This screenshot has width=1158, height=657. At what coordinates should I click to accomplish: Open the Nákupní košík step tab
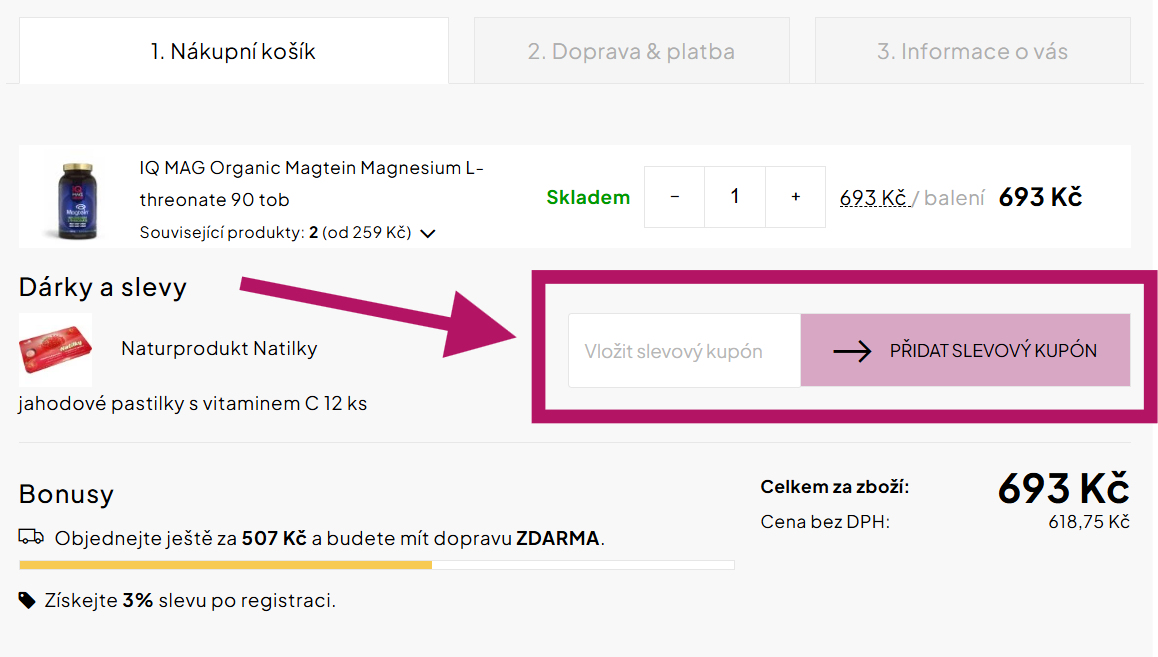233,51
